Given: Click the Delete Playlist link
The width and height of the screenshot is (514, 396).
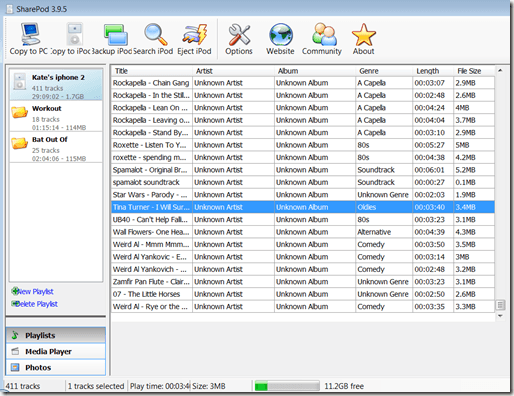Looking at the screenshot, I should [x=35, y=304].
